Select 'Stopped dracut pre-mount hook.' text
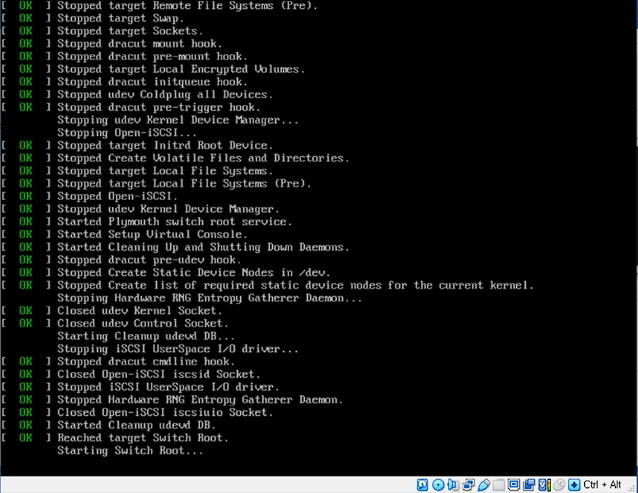The width and height of the screenshot is (638, 493). 152,56
